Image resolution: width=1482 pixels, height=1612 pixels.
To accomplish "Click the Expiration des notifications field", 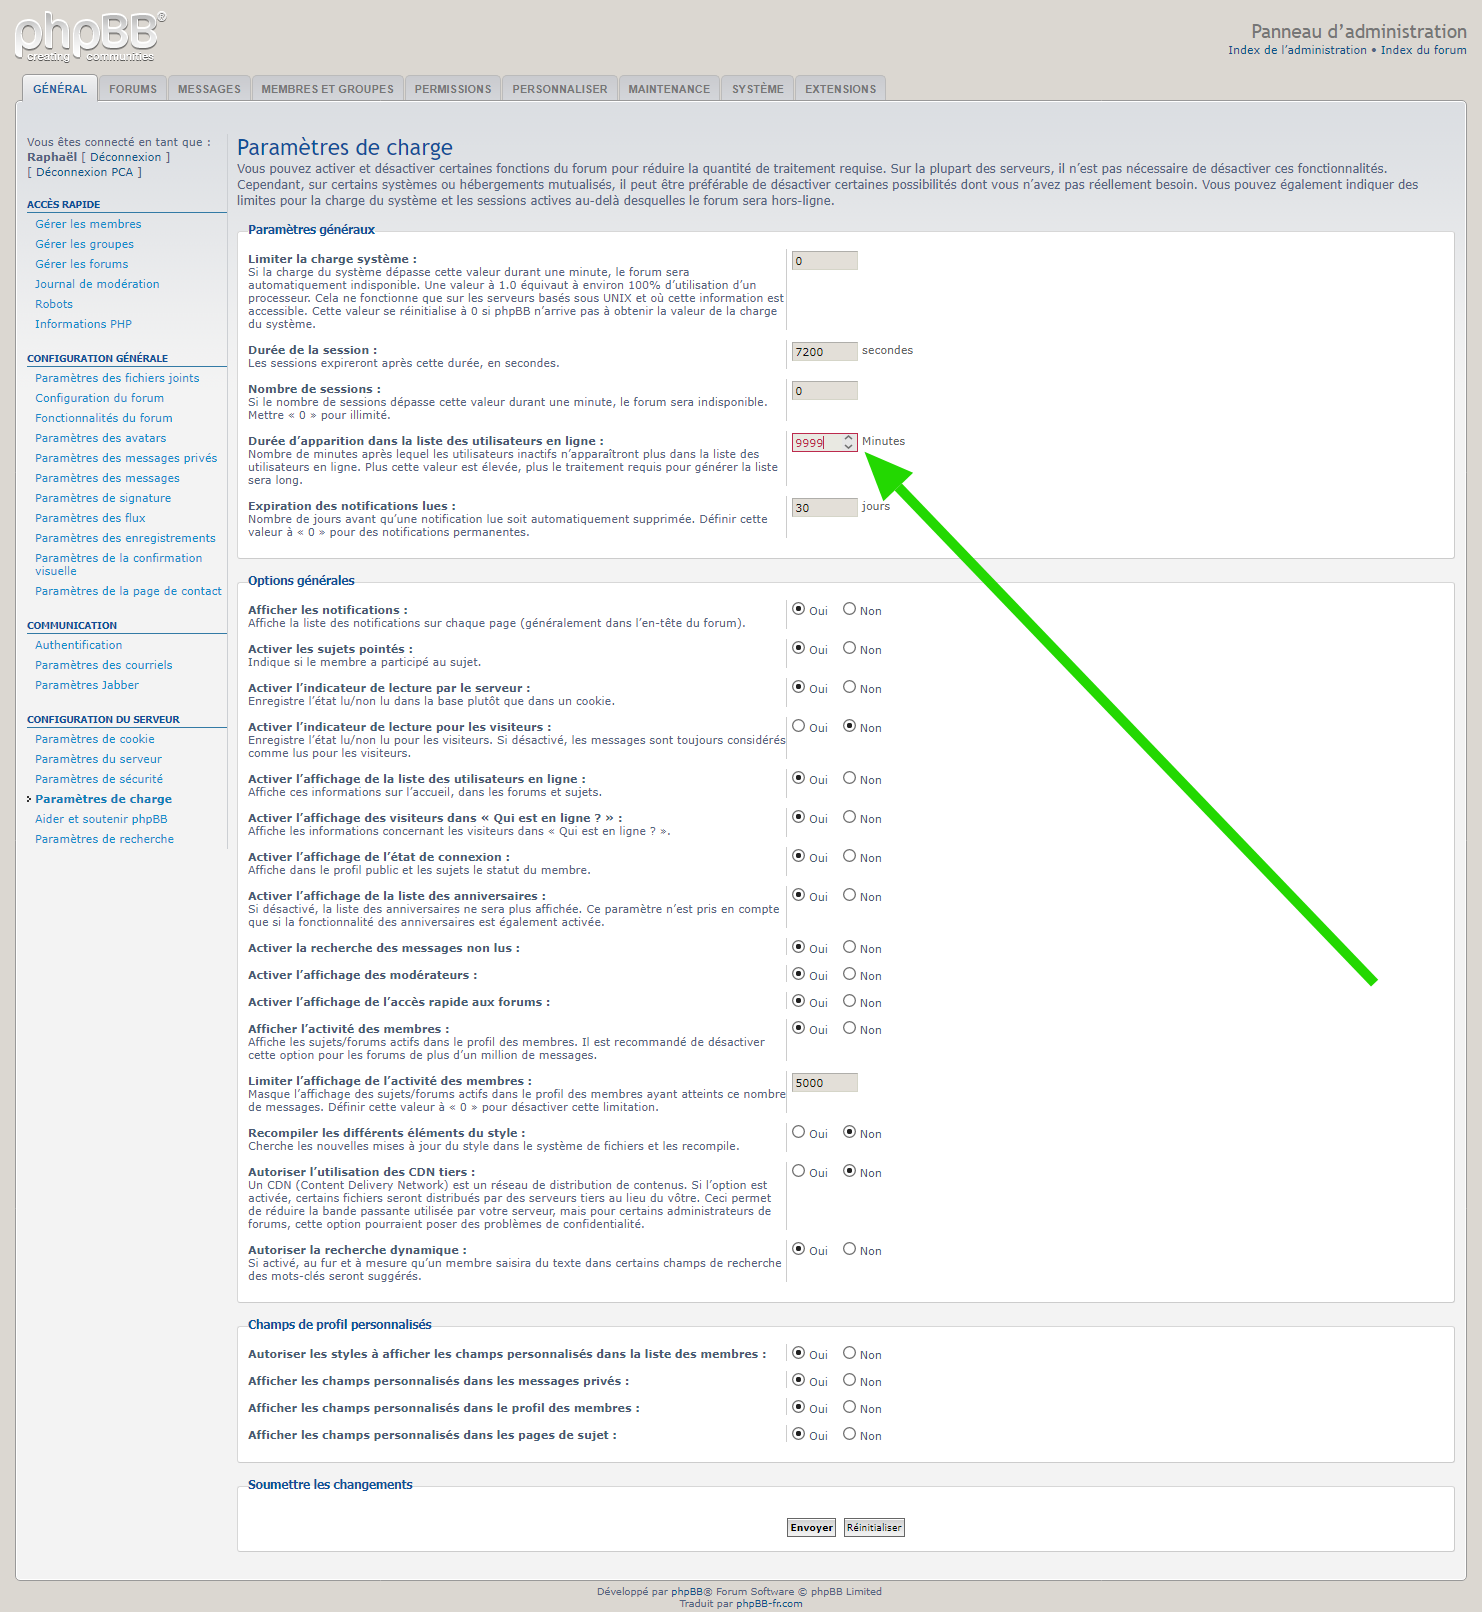I will (824, 508).
